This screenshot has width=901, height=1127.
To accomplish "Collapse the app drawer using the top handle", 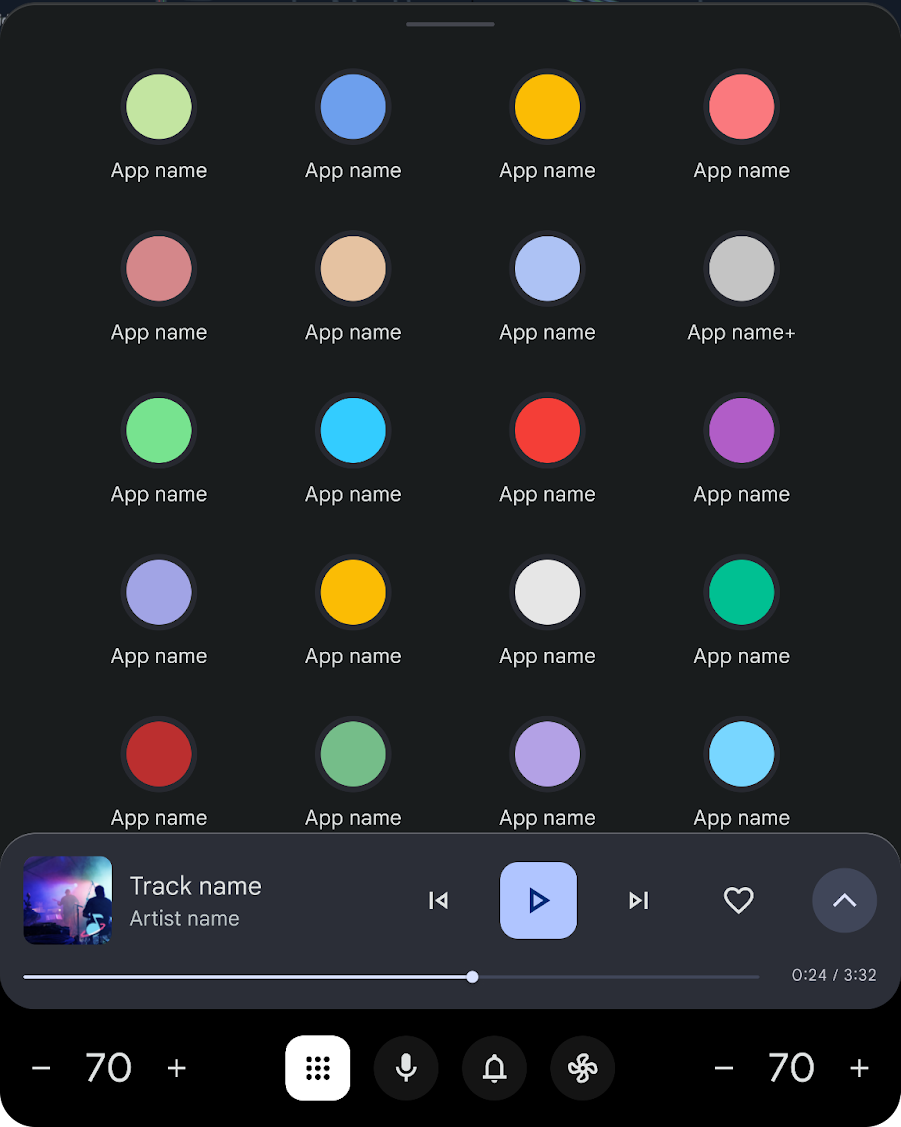I will 449,24.
